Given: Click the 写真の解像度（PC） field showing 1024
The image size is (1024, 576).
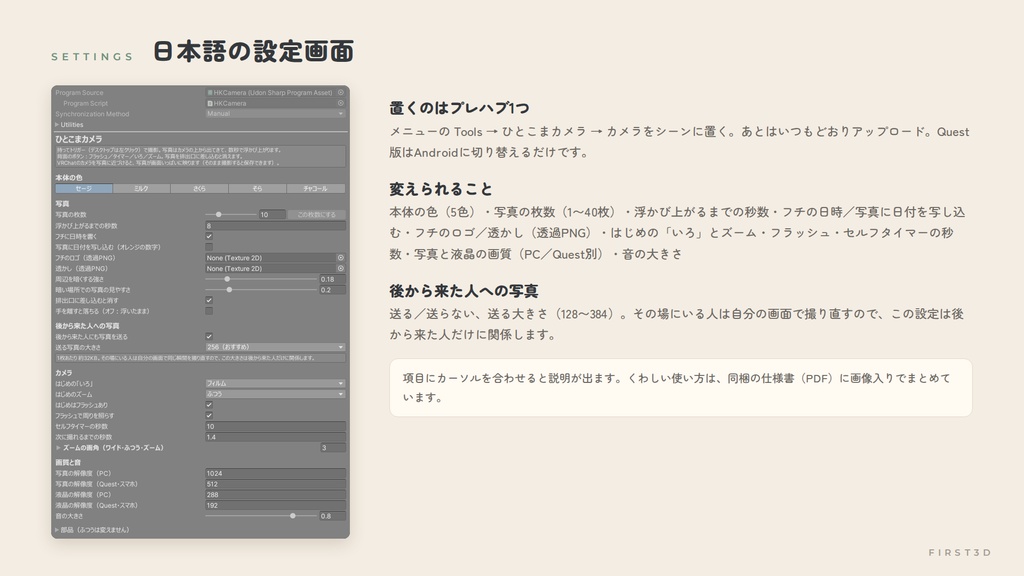Looking at the screenshot, I should coord(275,473).
